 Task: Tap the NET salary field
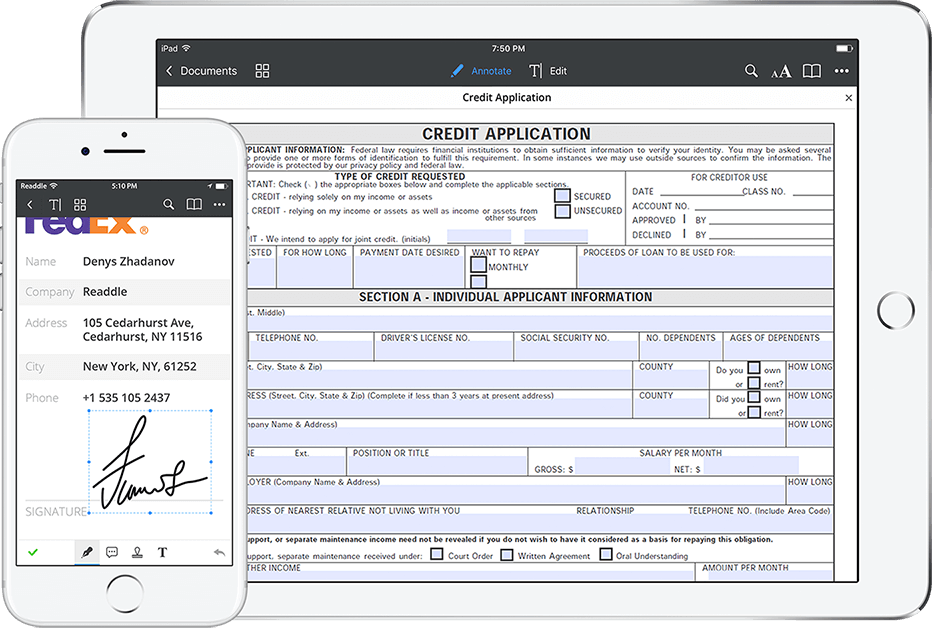pos(751,467)
